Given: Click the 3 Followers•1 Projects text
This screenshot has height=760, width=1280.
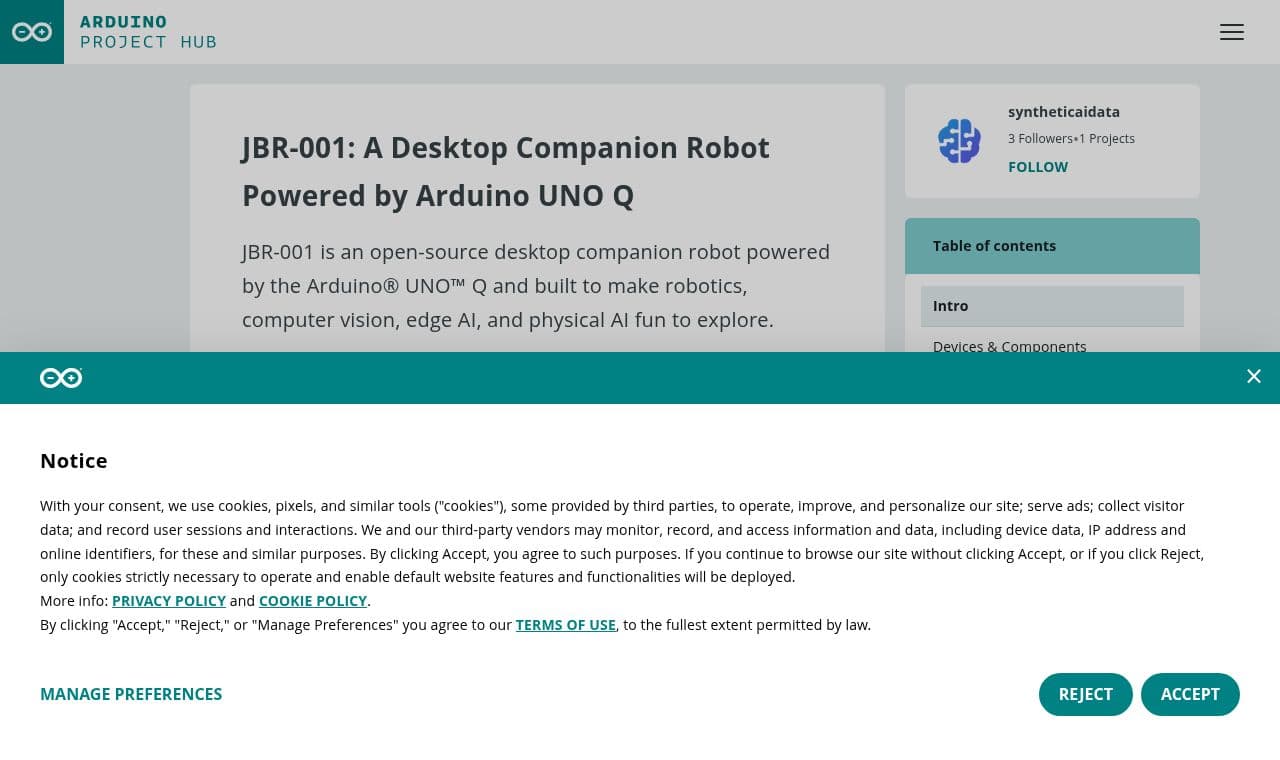Looking at the screenshot, I should [x=1071, y=139].
